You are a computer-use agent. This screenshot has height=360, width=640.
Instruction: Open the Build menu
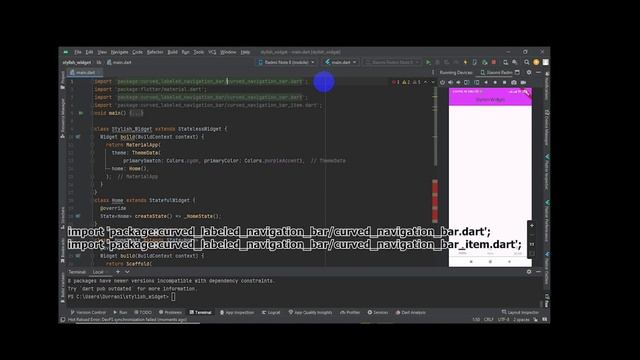coord(173,52)
